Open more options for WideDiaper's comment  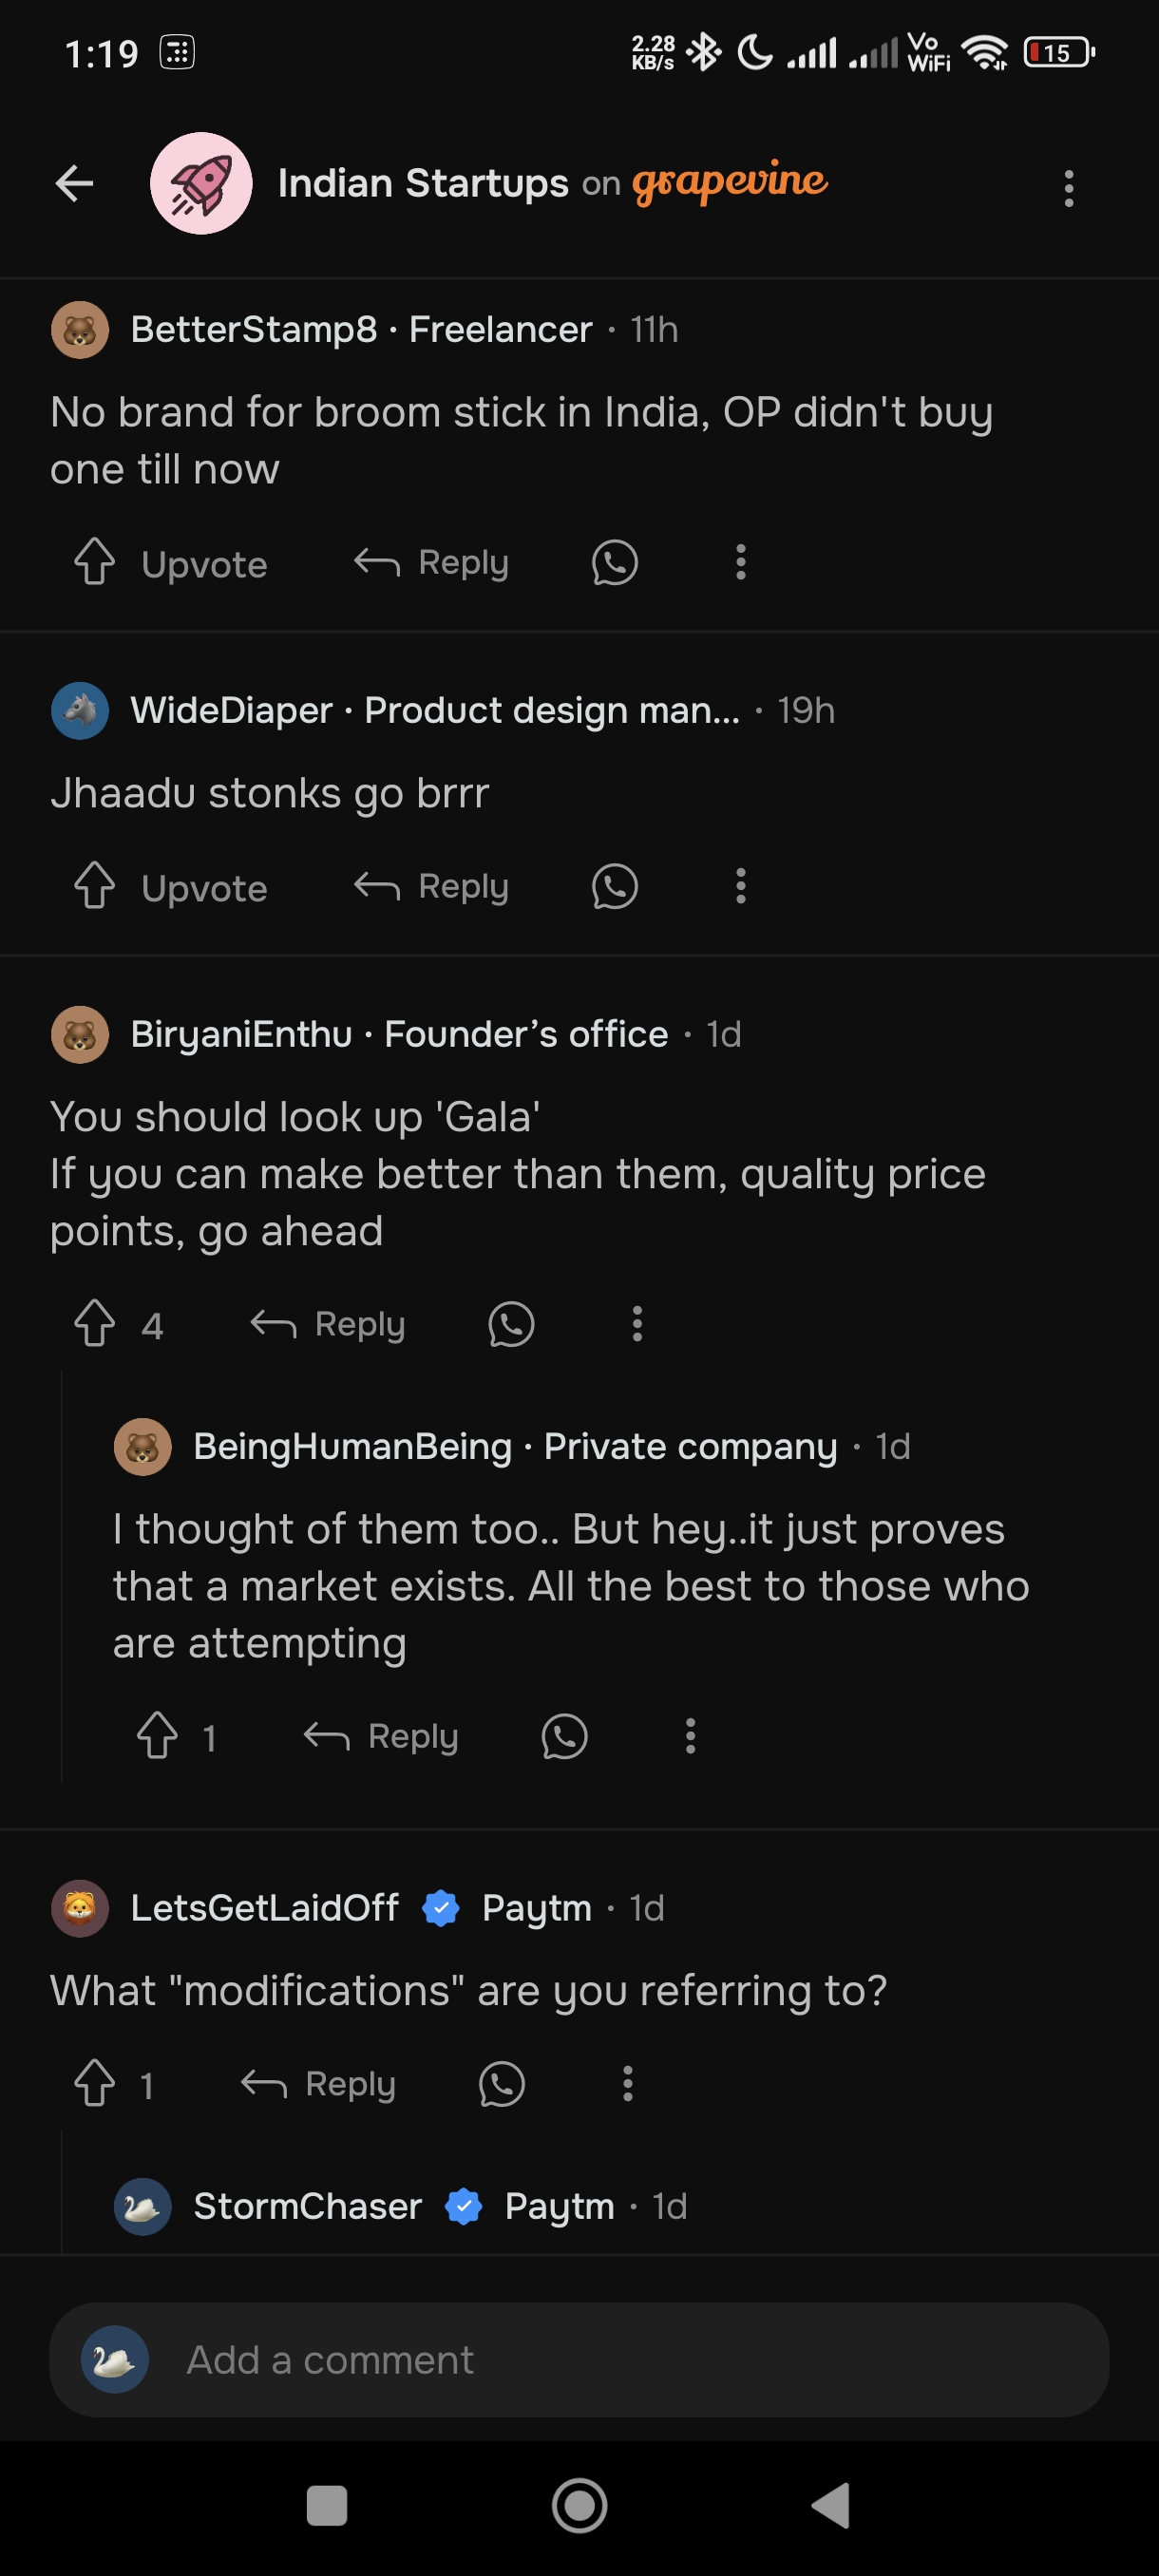click(740, 887)
